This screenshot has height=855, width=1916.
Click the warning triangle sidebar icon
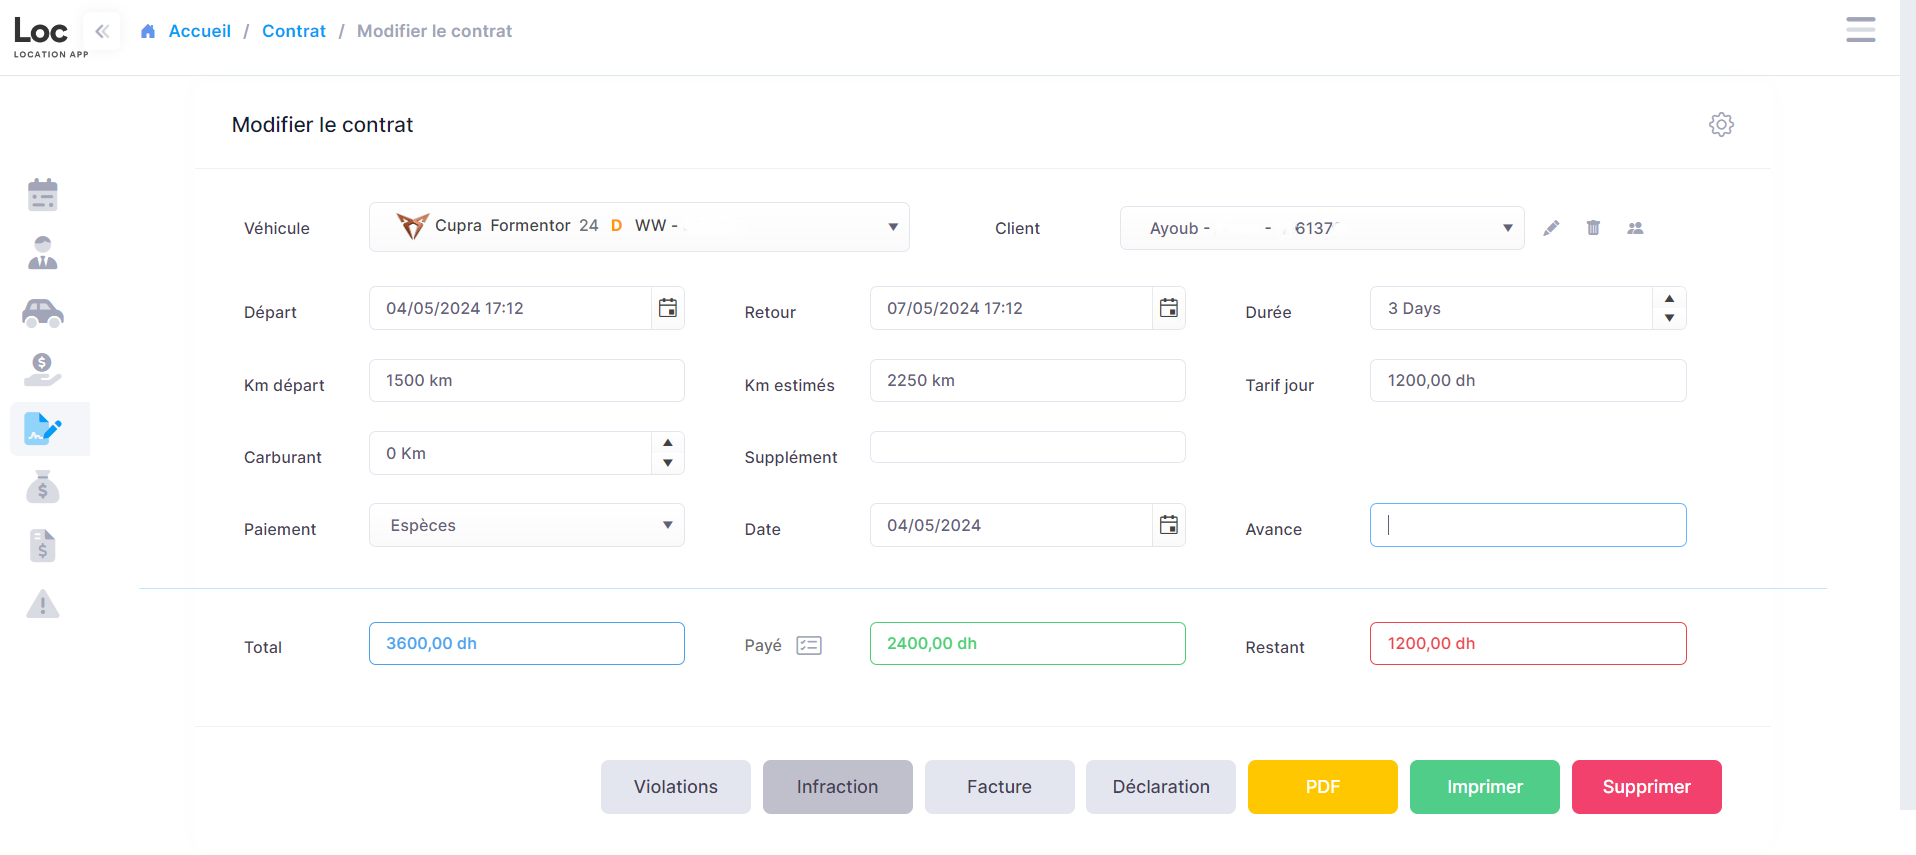pyautogui.click(x=43, y=604)
